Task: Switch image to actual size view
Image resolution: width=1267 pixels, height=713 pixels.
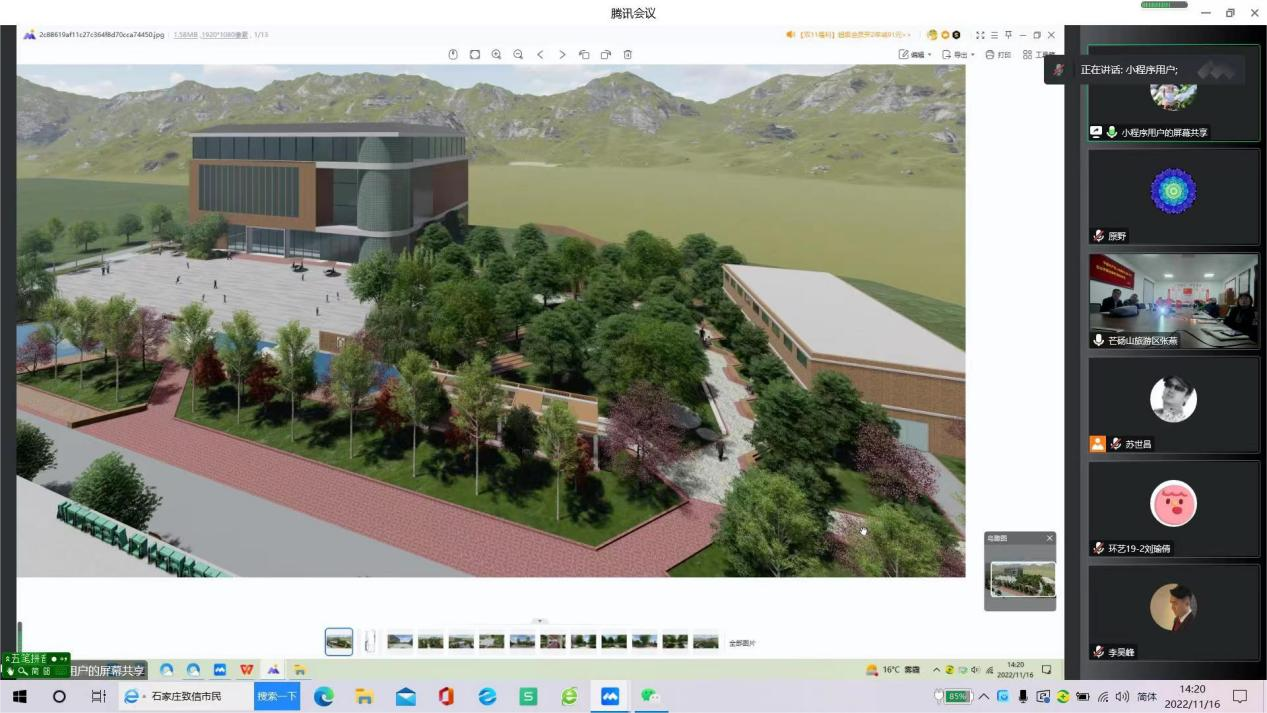Action: click(x=474, y=55)
